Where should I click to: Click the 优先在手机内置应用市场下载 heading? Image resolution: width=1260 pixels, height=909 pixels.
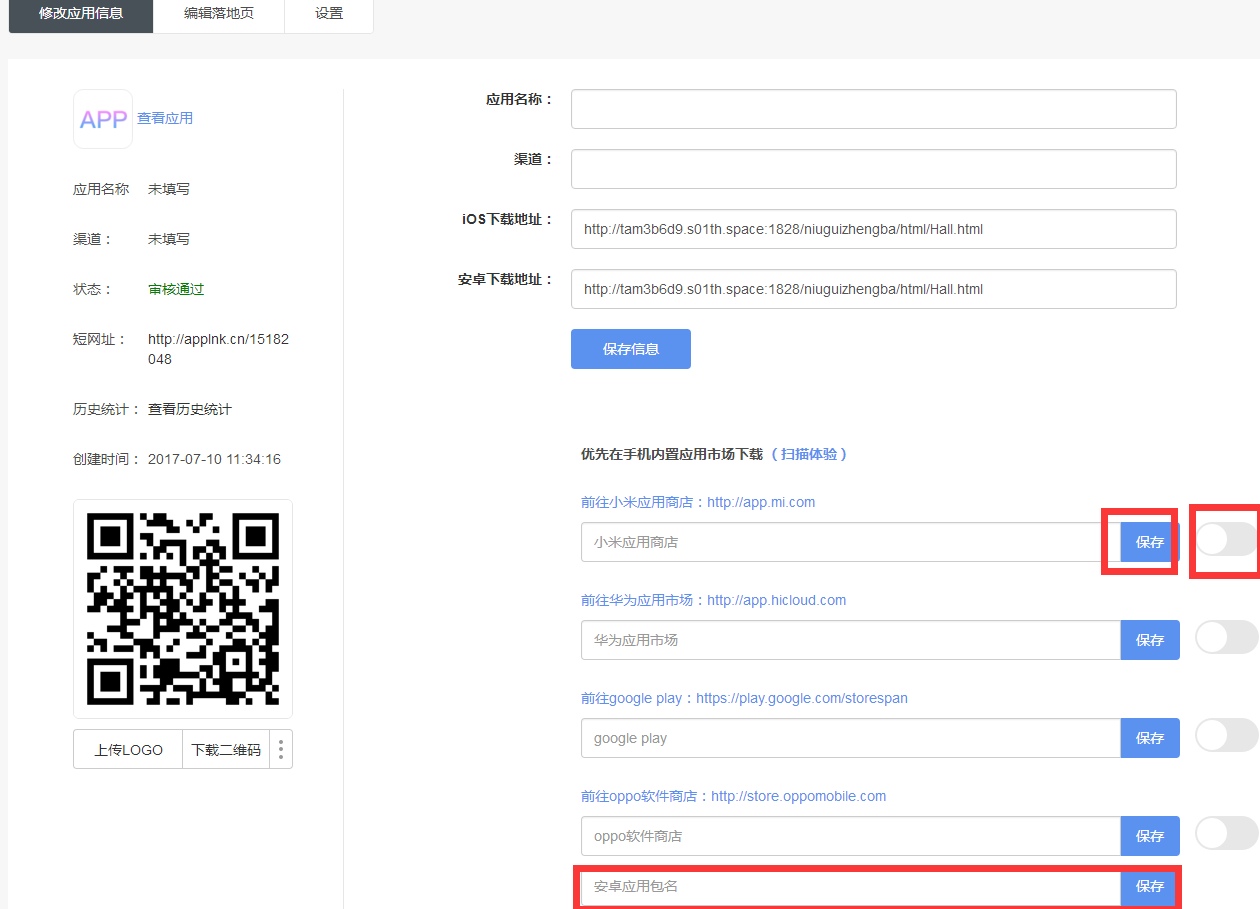pos(672,454)
